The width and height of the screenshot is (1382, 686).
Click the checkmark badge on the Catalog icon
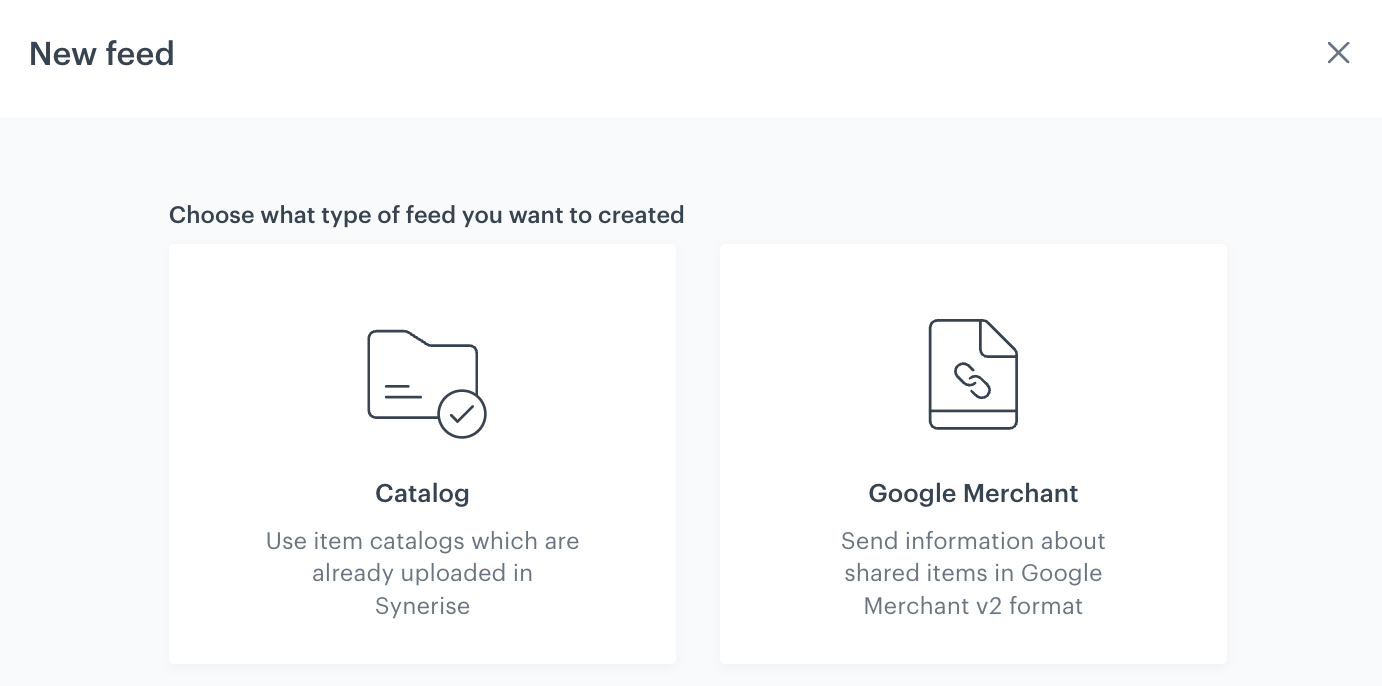tap(462, 413)
